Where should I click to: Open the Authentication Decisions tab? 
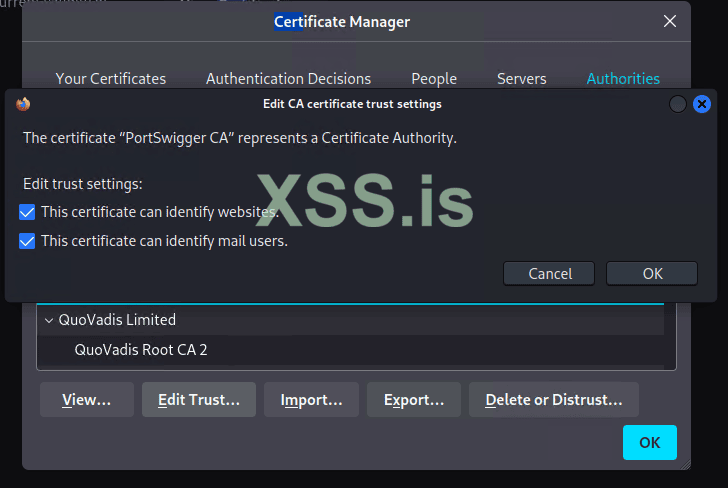click(288, 78)
